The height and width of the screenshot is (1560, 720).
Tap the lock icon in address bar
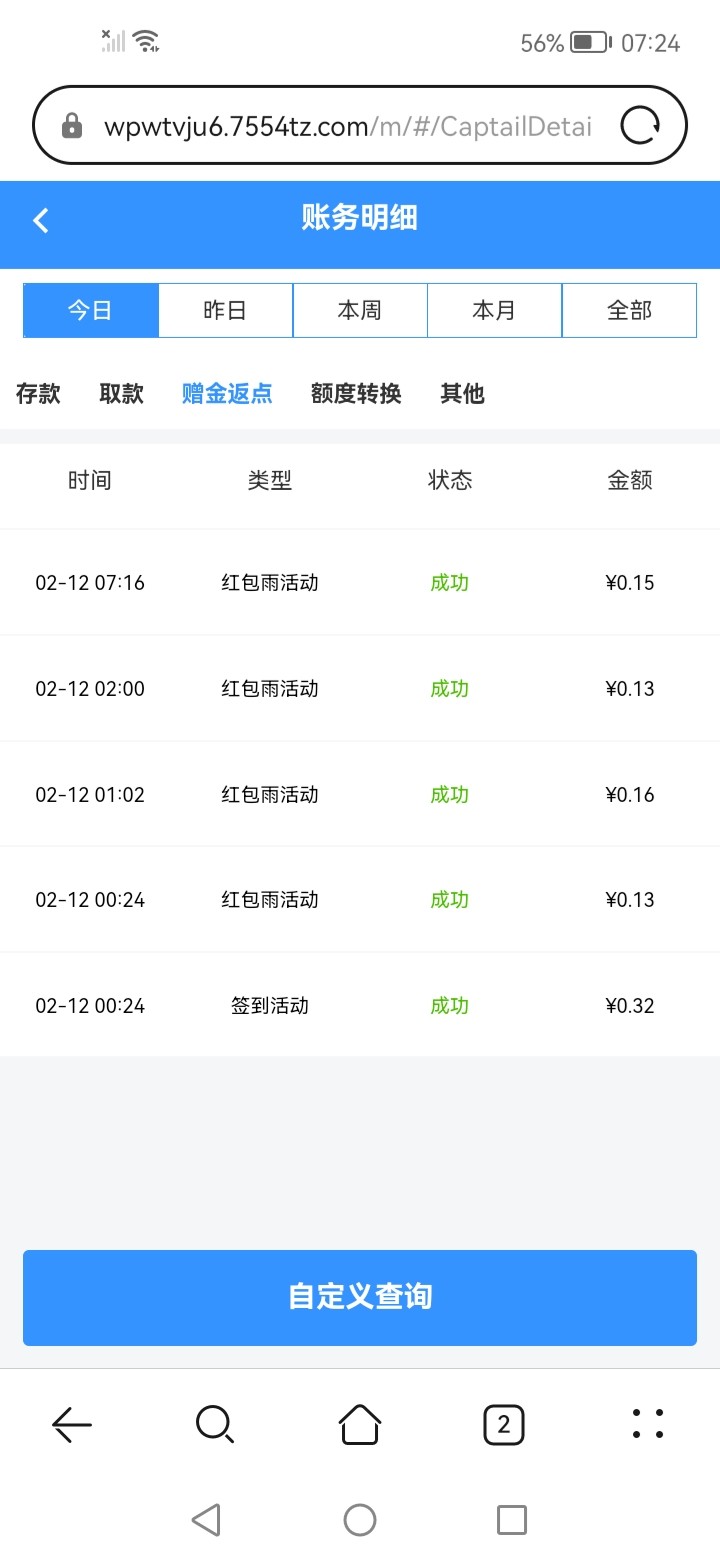pyautogui.click(x=71, y=126)
